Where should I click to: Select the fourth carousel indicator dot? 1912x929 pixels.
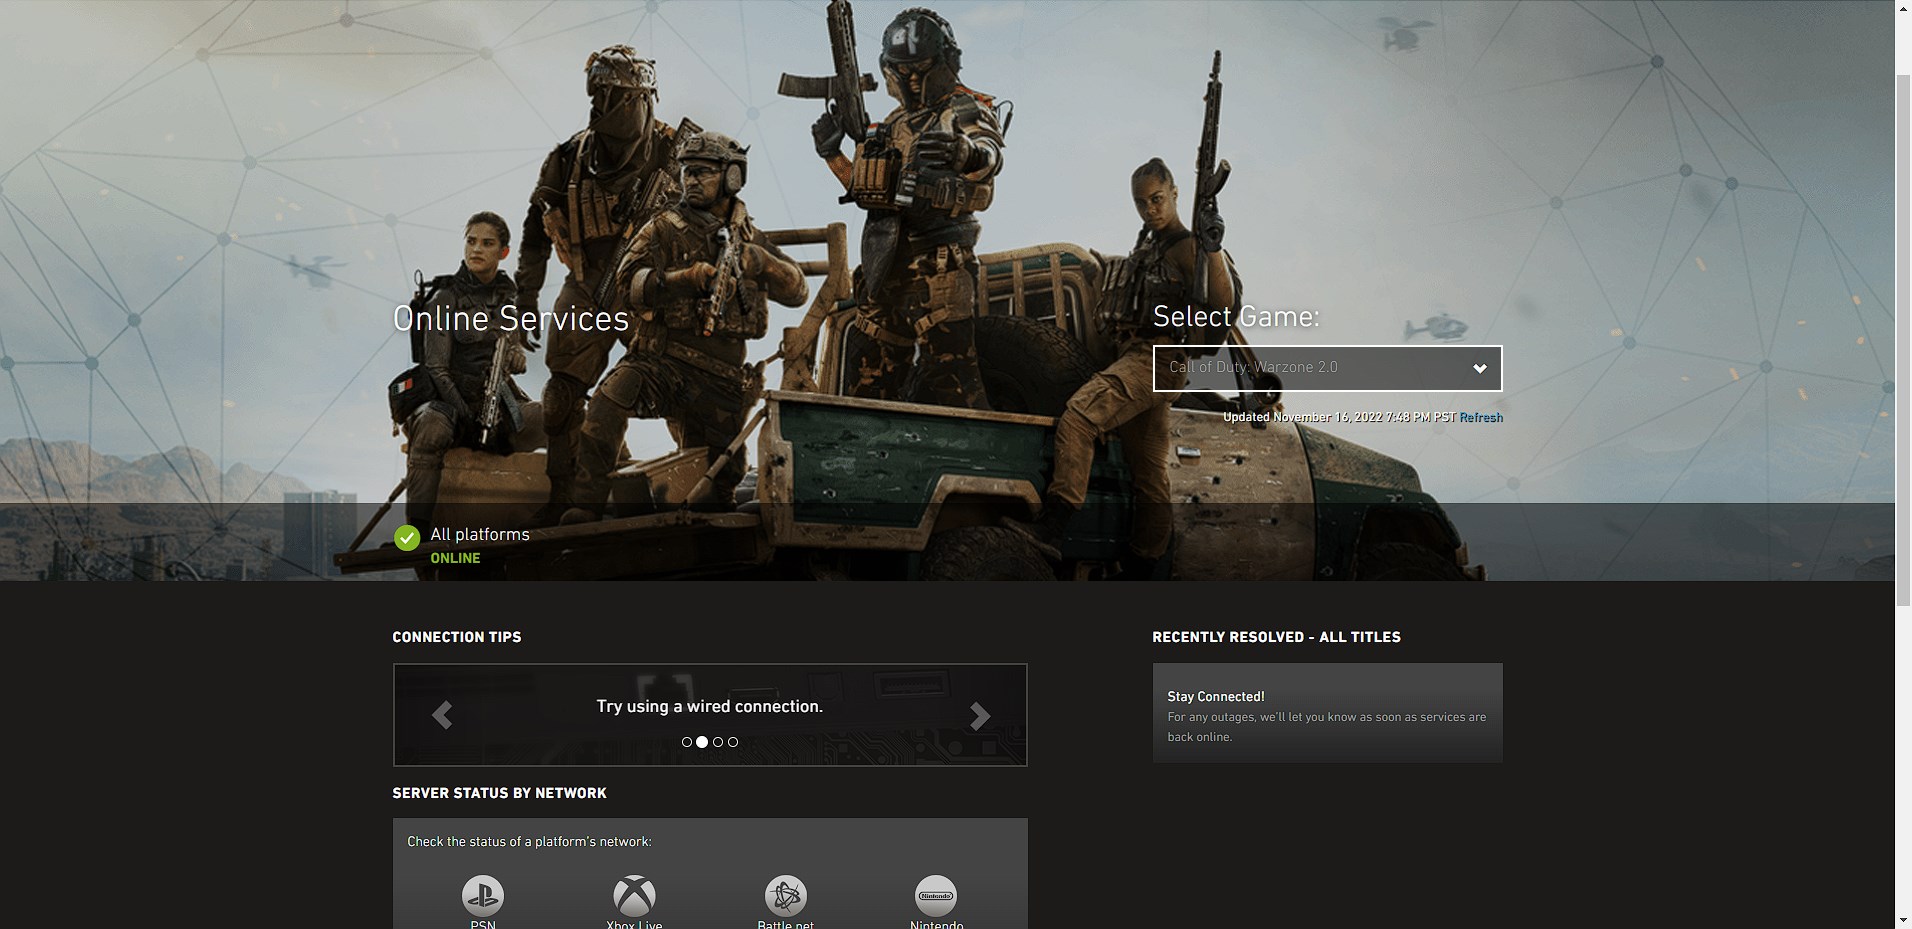point(733,742)
